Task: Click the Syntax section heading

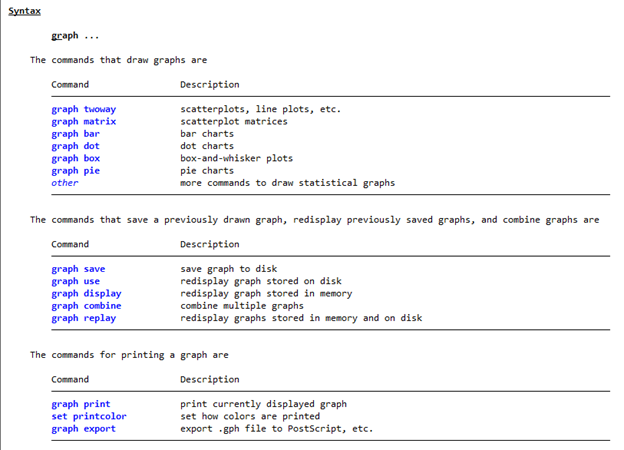Action: click(25, 11)
